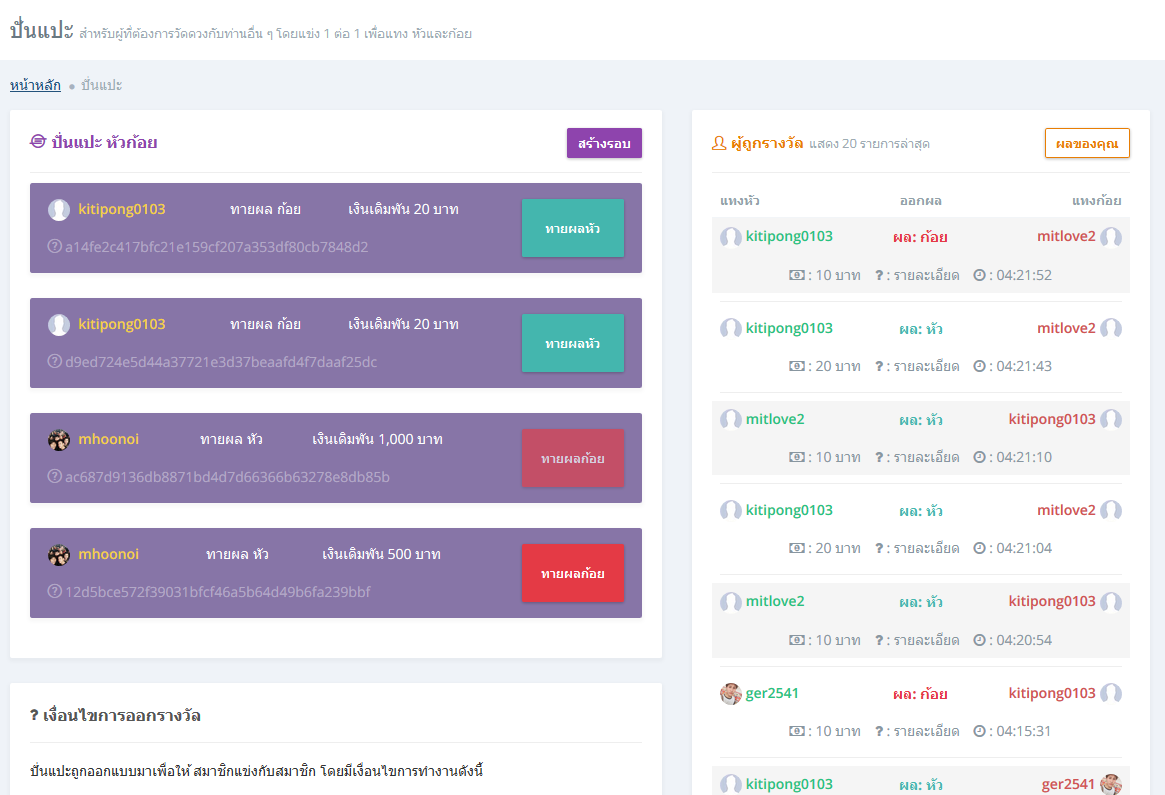Click the trophy icon beside ผู้ถูกรางวัล
This screenshot has width=1165, height=795.
(x=719, y=143)
